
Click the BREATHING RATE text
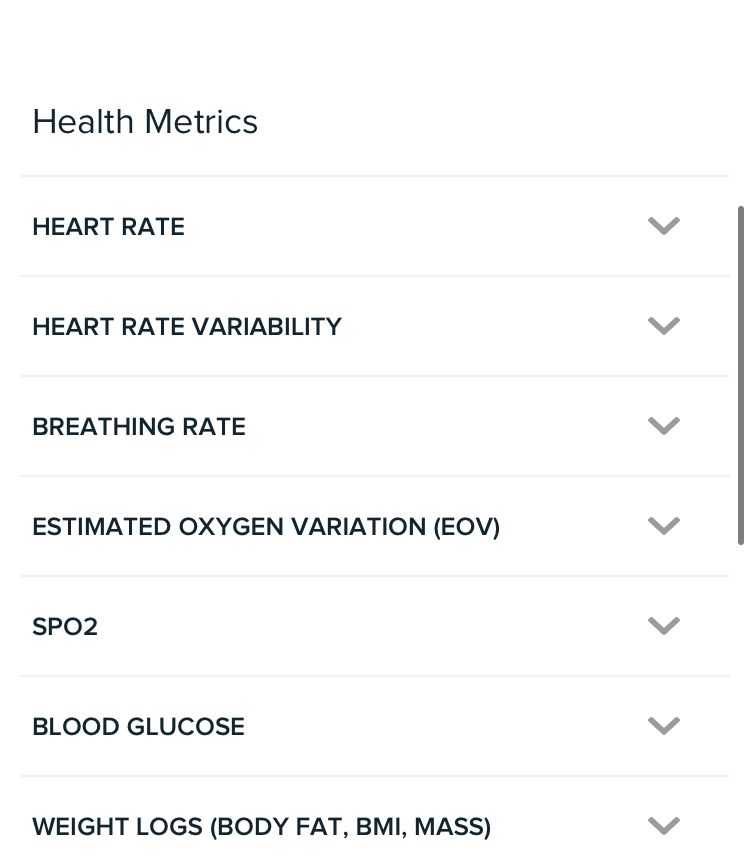pos(139,427)
